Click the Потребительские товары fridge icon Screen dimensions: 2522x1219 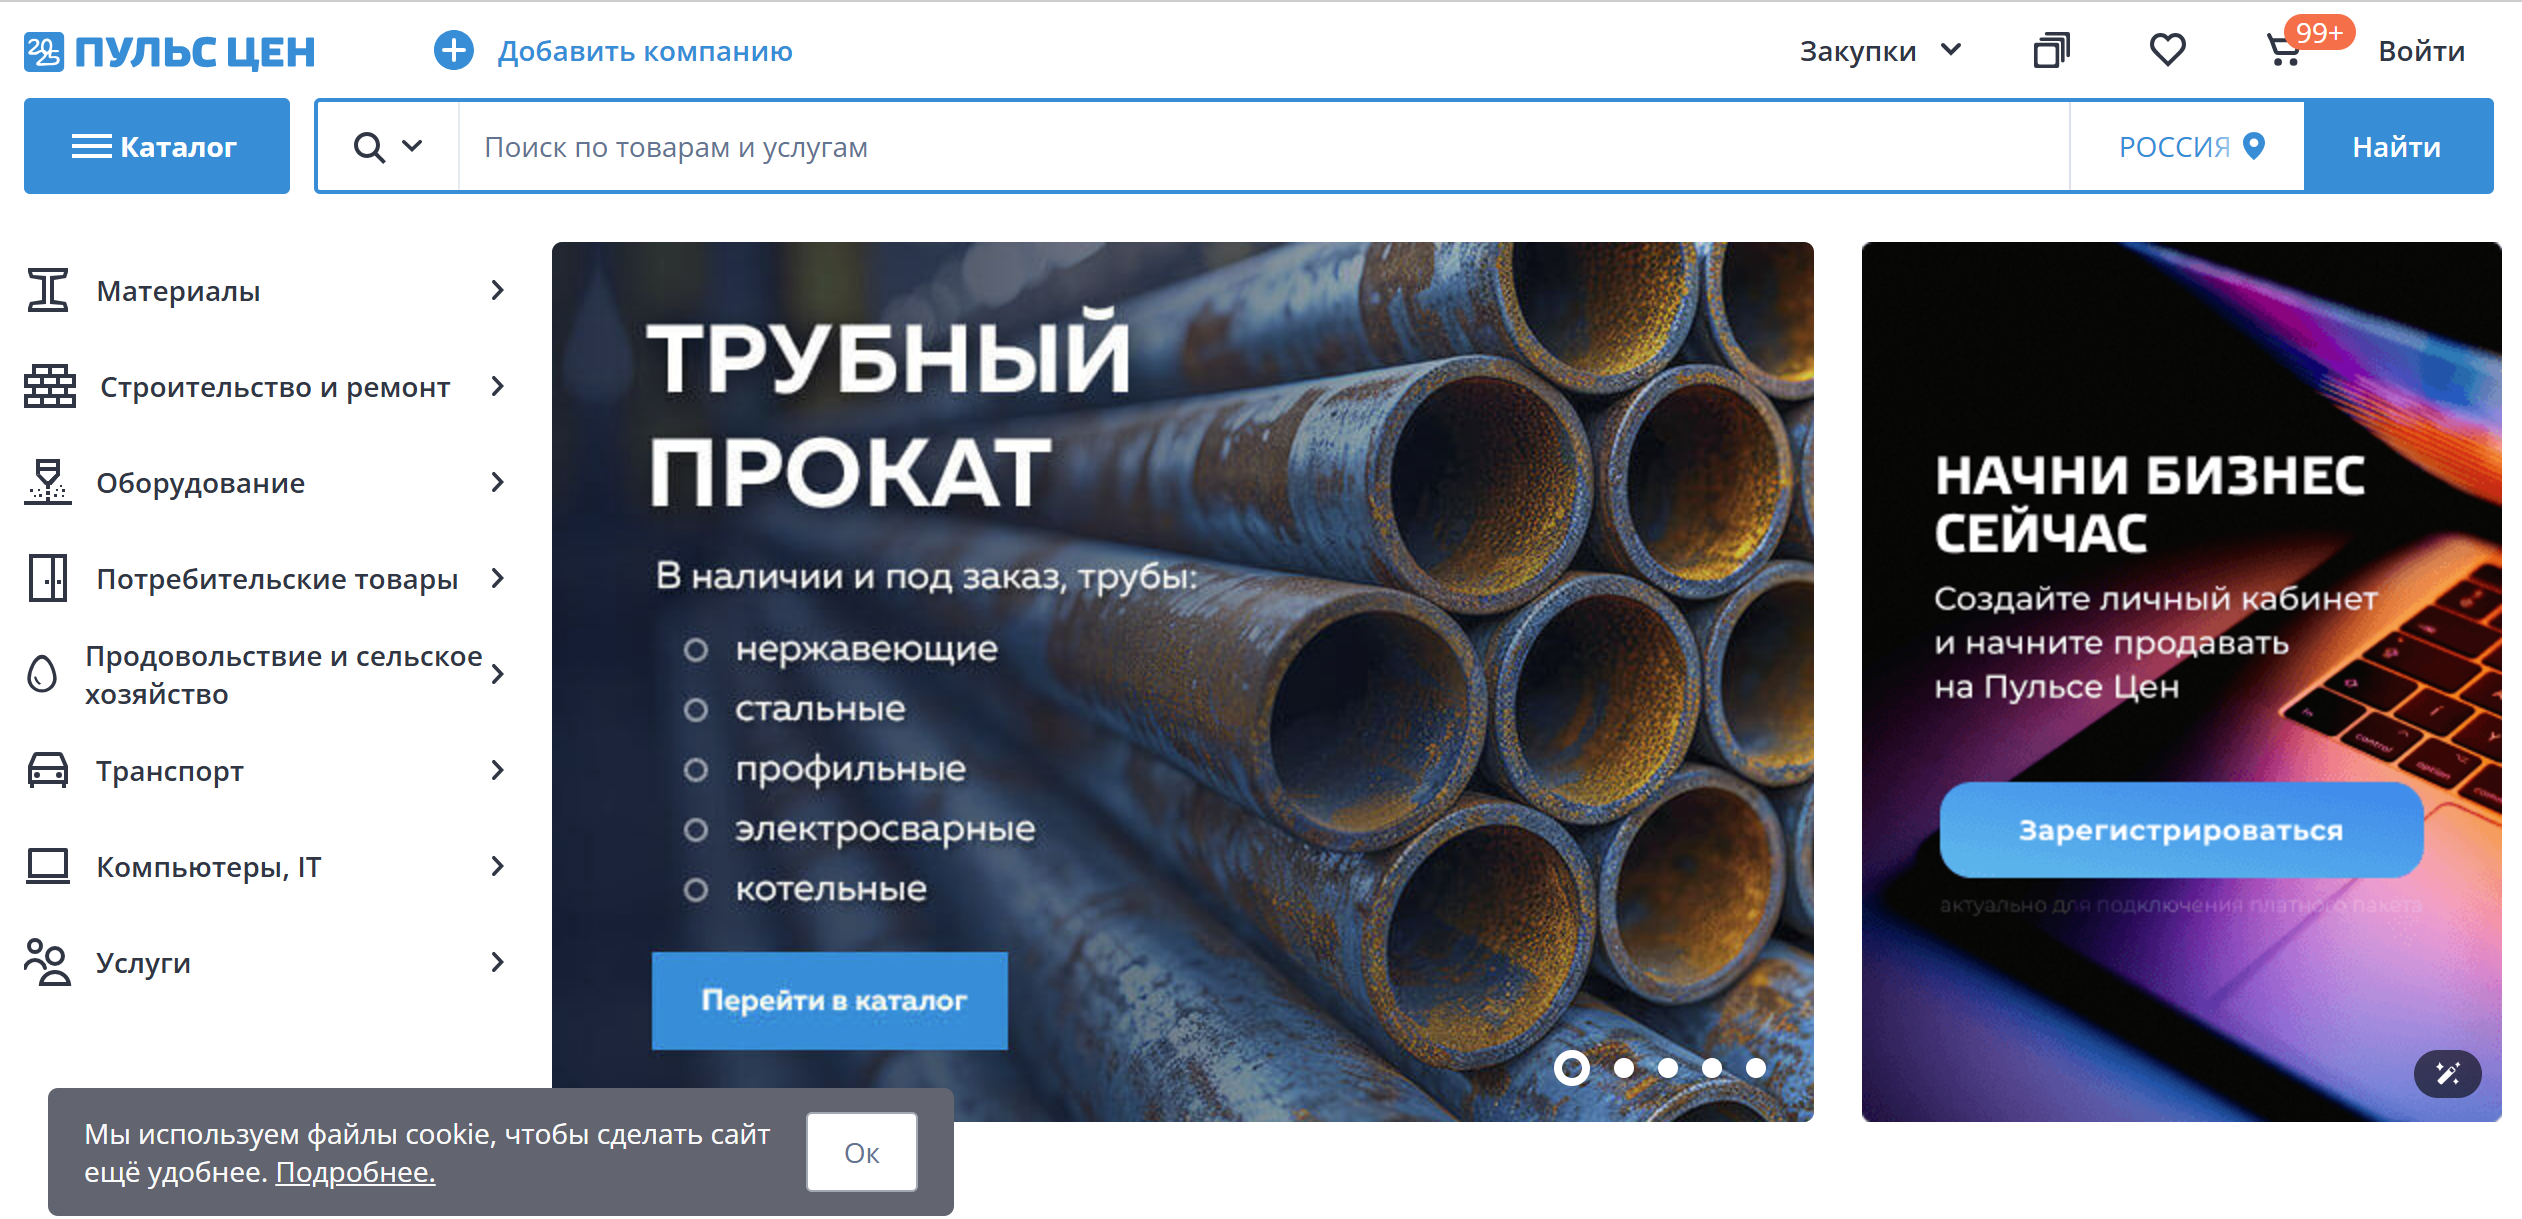tap(47, 578)
